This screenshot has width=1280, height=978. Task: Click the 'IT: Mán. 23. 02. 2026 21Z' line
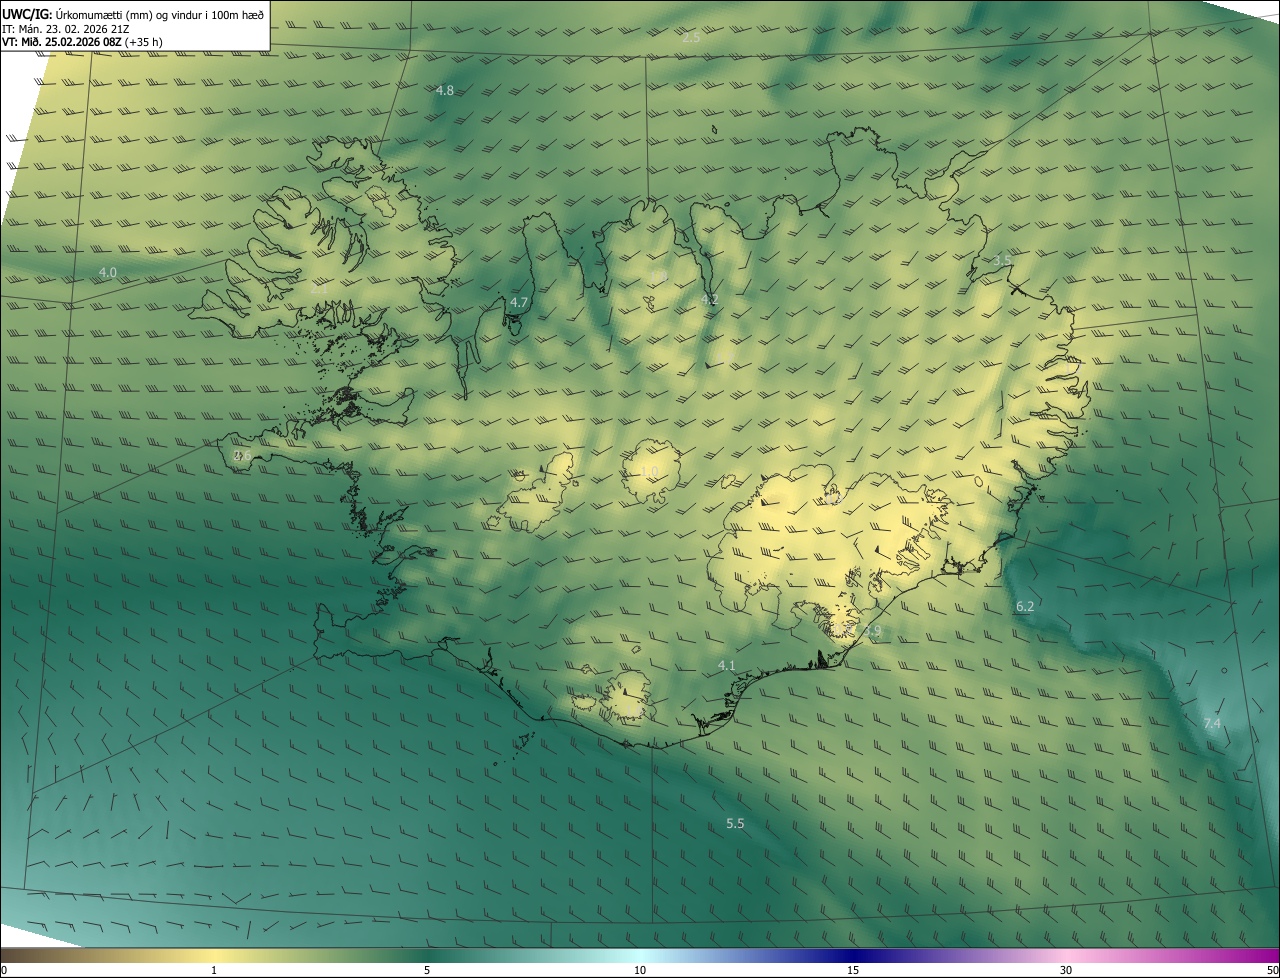tap(65, 29)
